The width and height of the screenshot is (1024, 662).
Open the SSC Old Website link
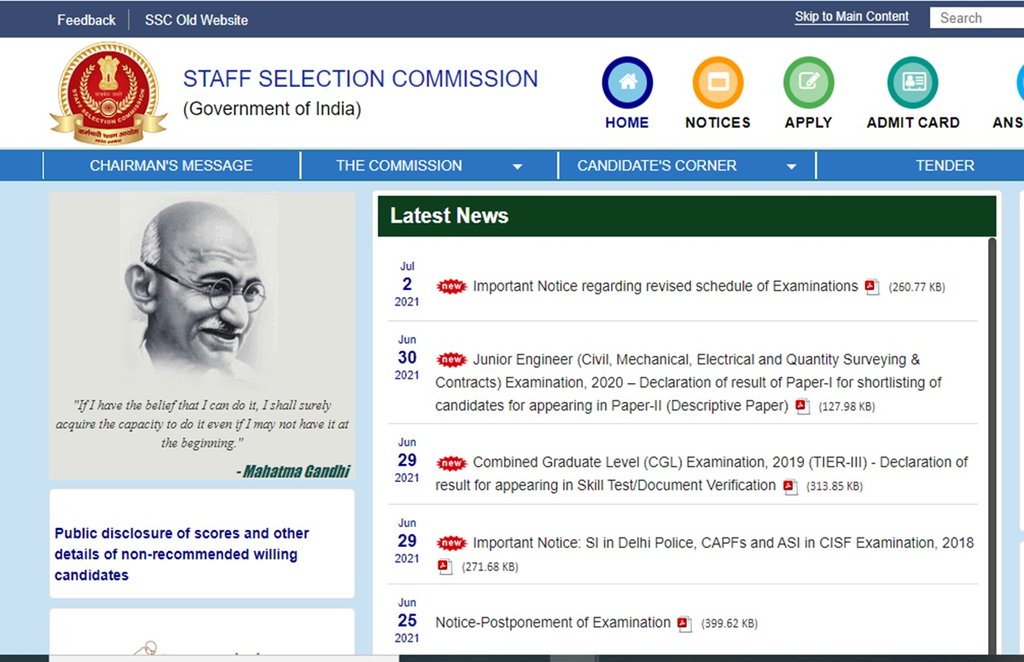pos(196,20)
